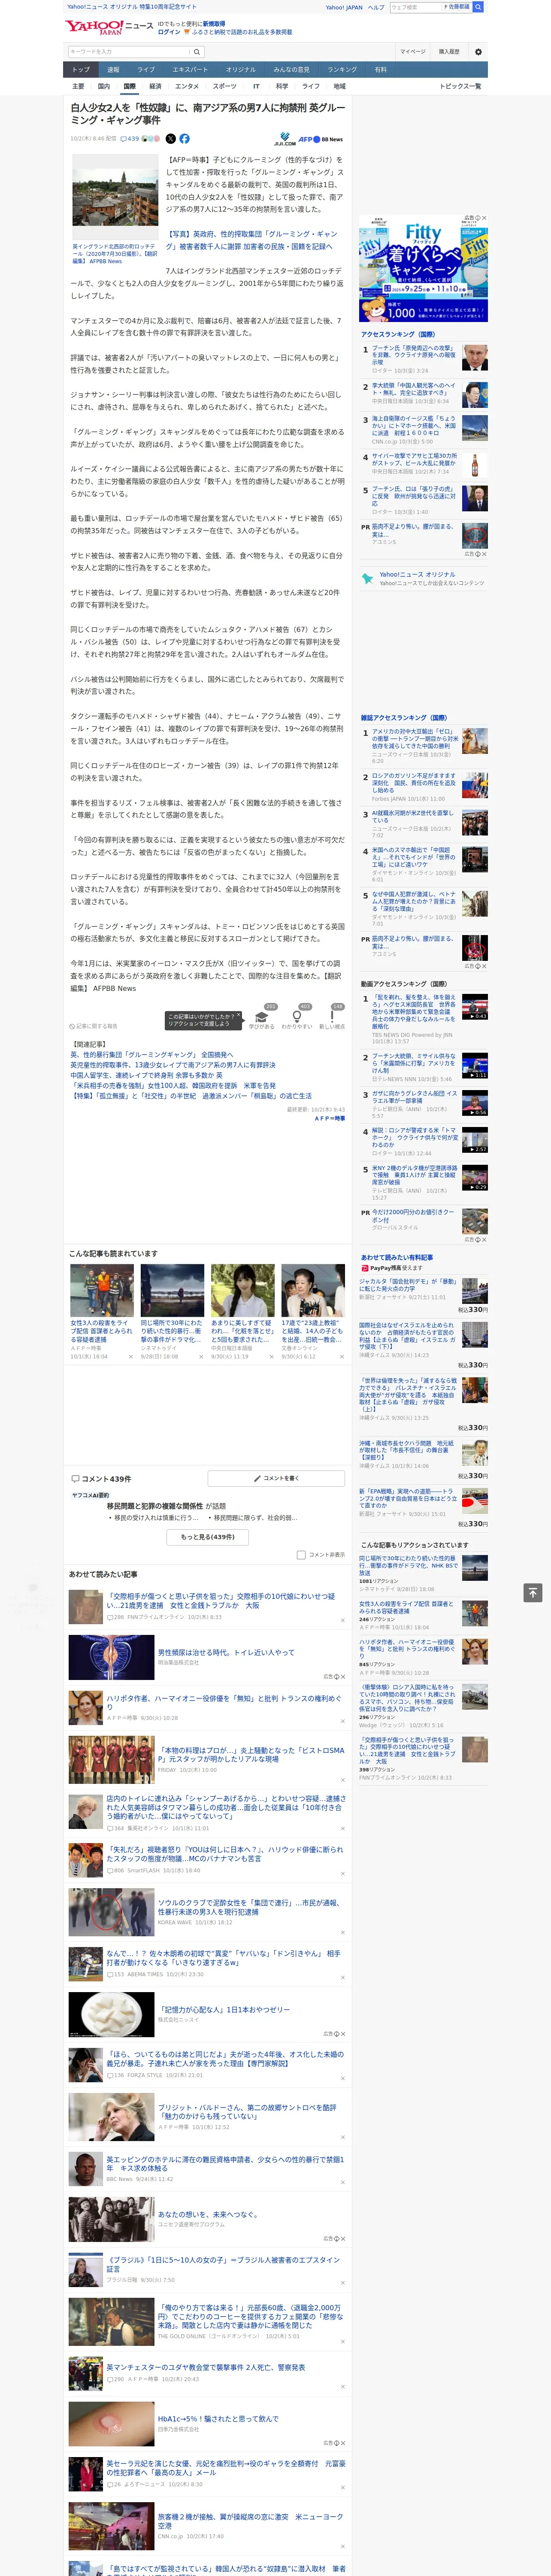Close the Fitty advertisement banner

(484, 218)
